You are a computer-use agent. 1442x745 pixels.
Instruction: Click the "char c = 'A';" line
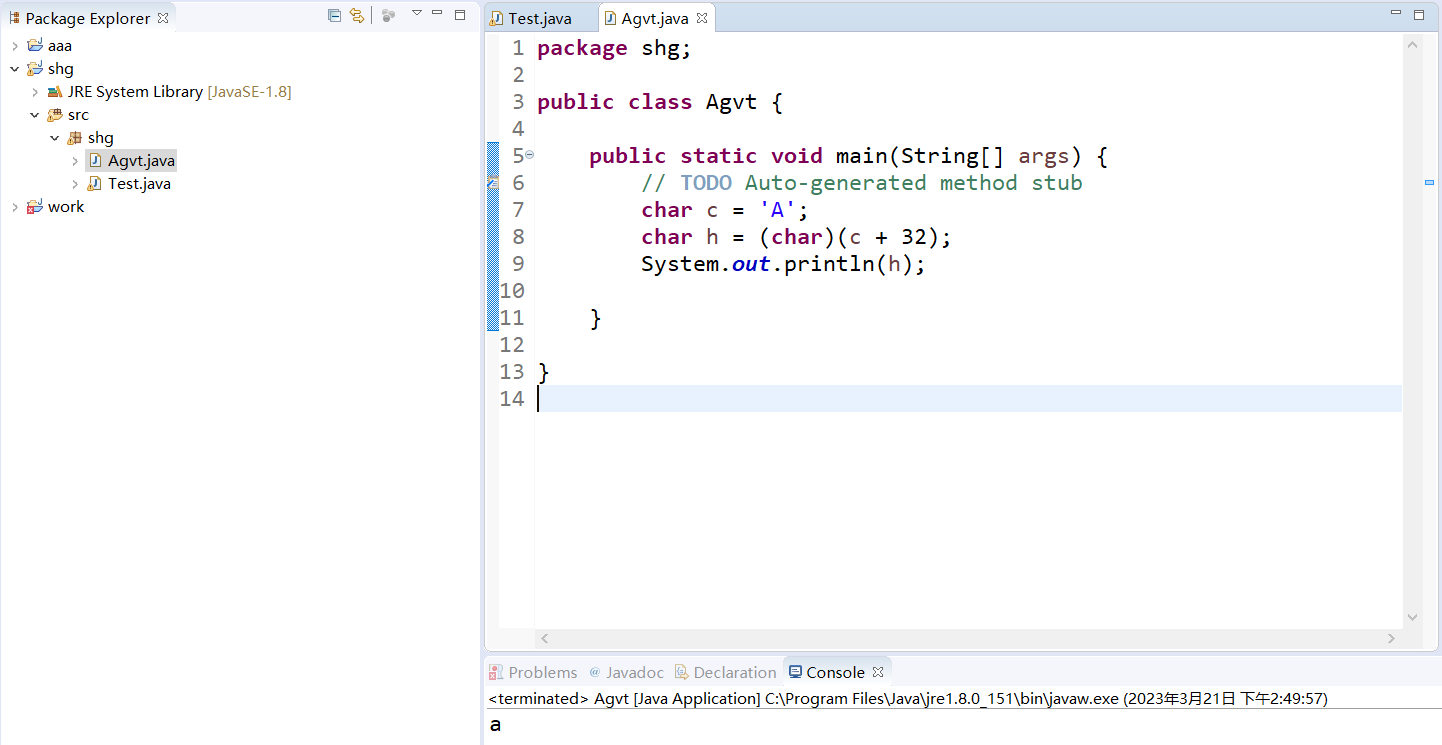pyautogui.click(x=724, y=210)
